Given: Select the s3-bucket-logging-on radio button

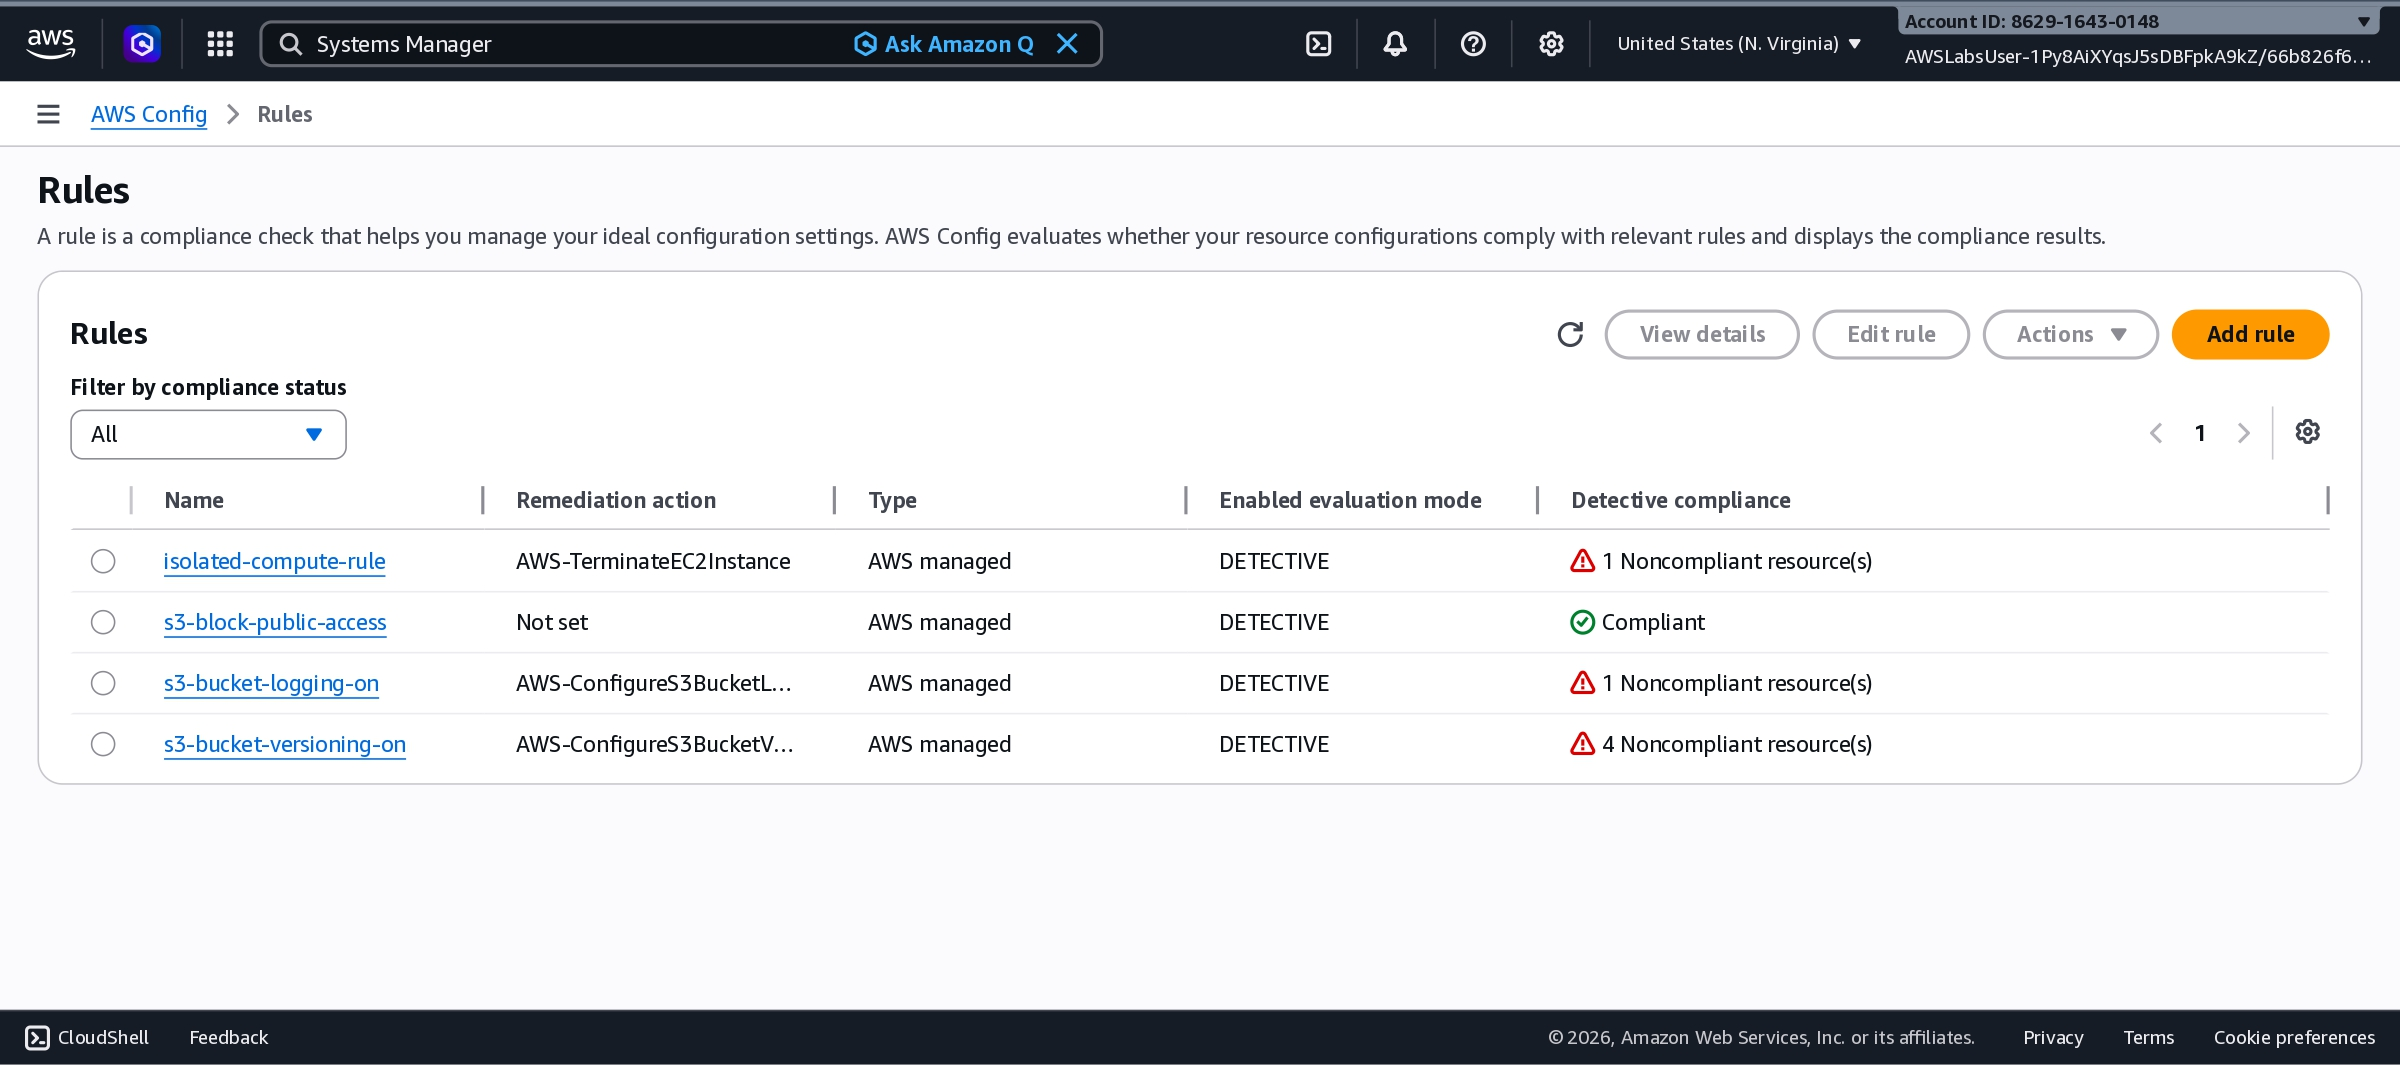Looking at the screenshot, I should [103, 683].
